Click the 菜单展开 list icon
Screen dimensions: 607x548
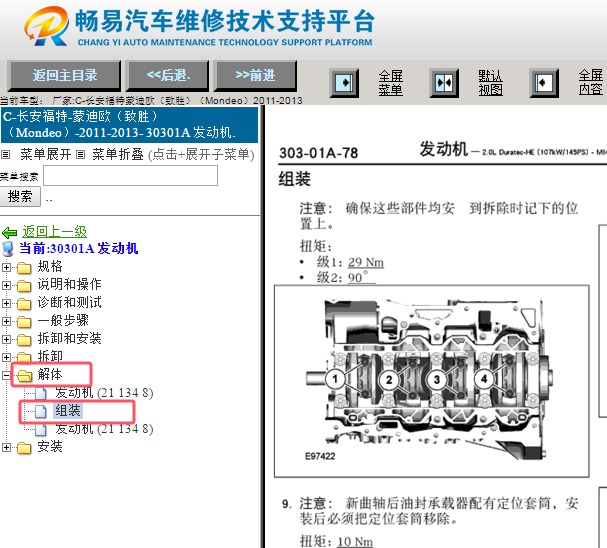(5, 155)
